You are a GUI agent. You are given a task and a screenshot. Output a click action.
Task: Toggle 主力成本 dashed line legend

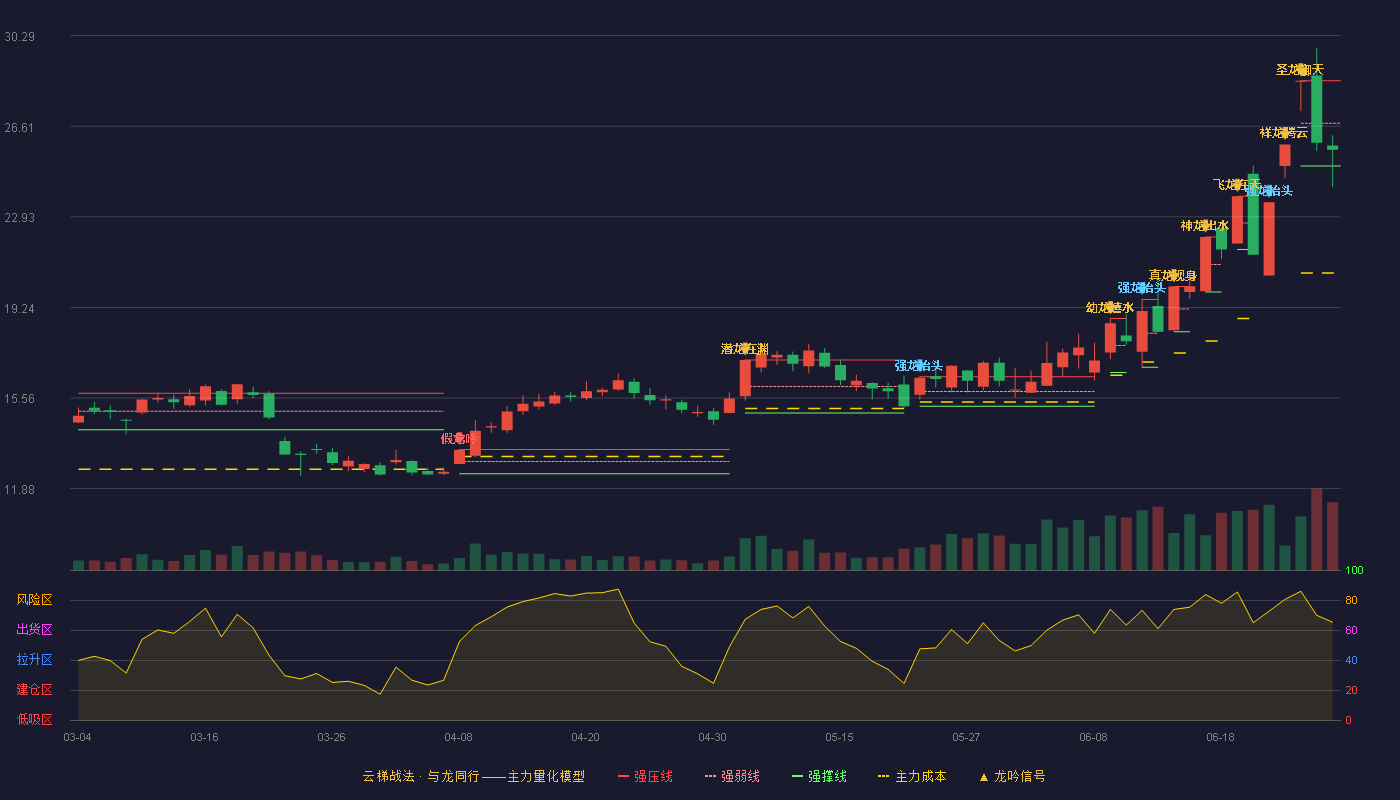(x=912, y=776)
